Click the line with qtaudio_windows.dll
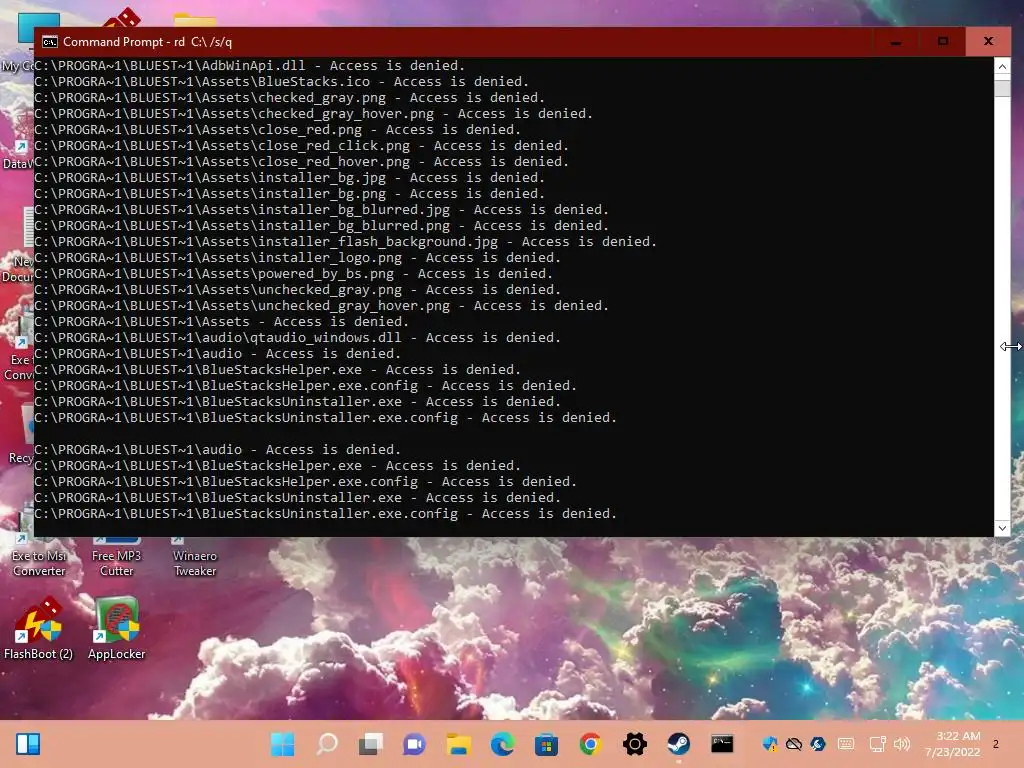Screen dimensions: 1024x768 click(x=297, y=338)
